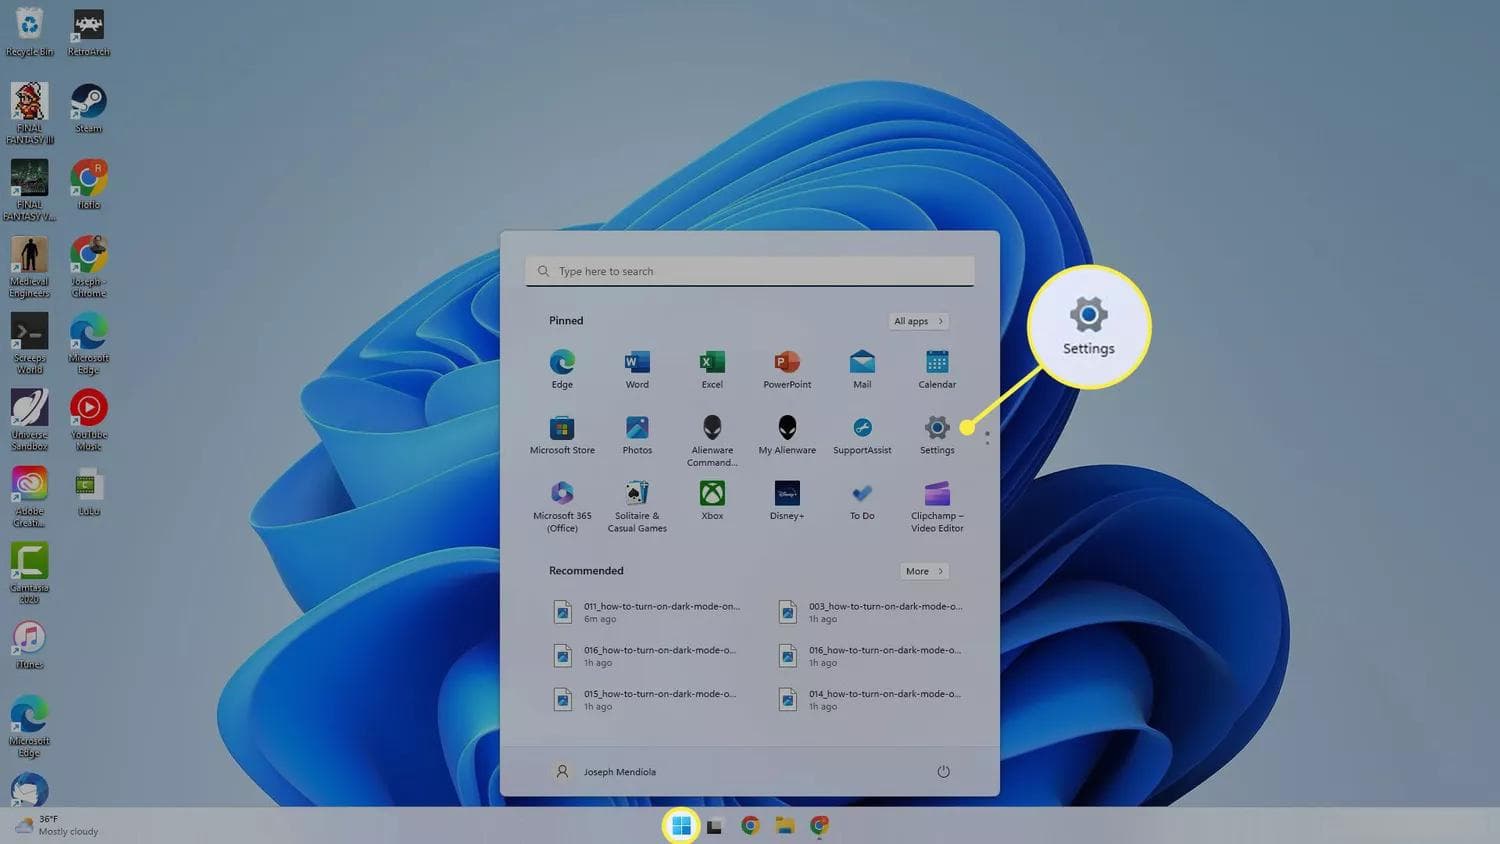Launch the My Alienware app

[787, 435]
